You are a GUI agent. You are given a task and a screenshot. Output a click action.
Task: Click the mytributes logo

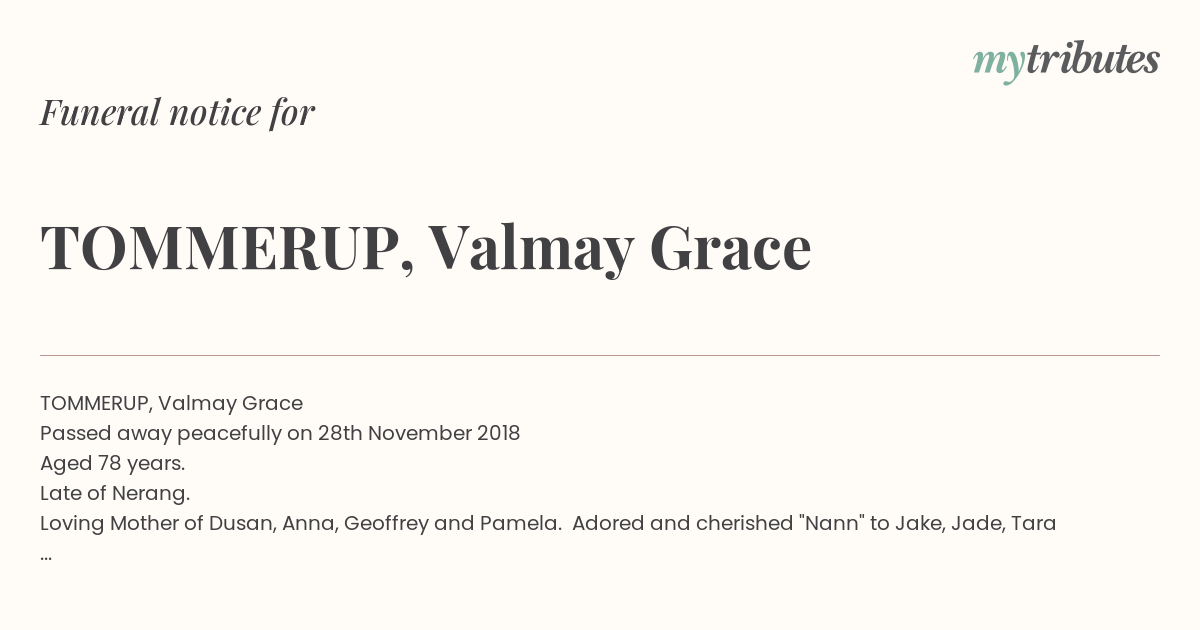[1066, 61]
